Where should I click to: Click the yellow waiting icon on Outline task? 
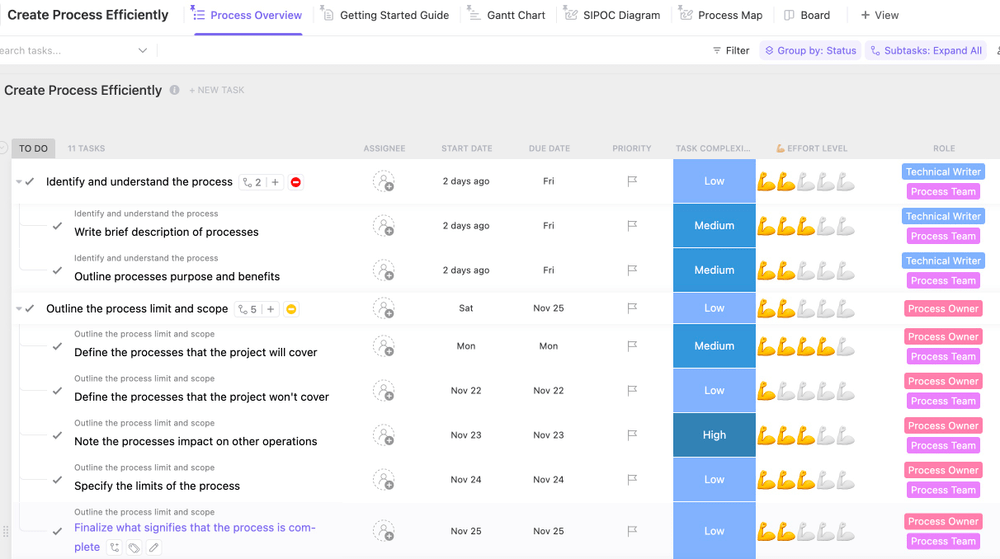pyautogui.click(x=291, y=309)
